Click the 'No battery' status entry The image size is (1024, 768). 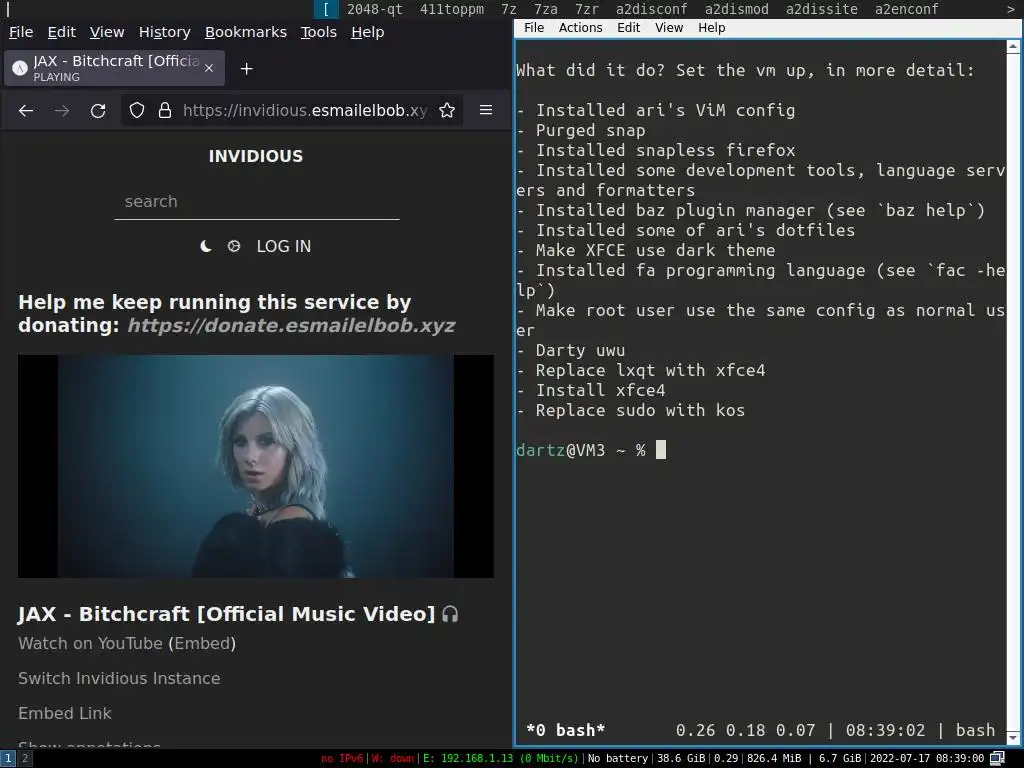[618, 758]
